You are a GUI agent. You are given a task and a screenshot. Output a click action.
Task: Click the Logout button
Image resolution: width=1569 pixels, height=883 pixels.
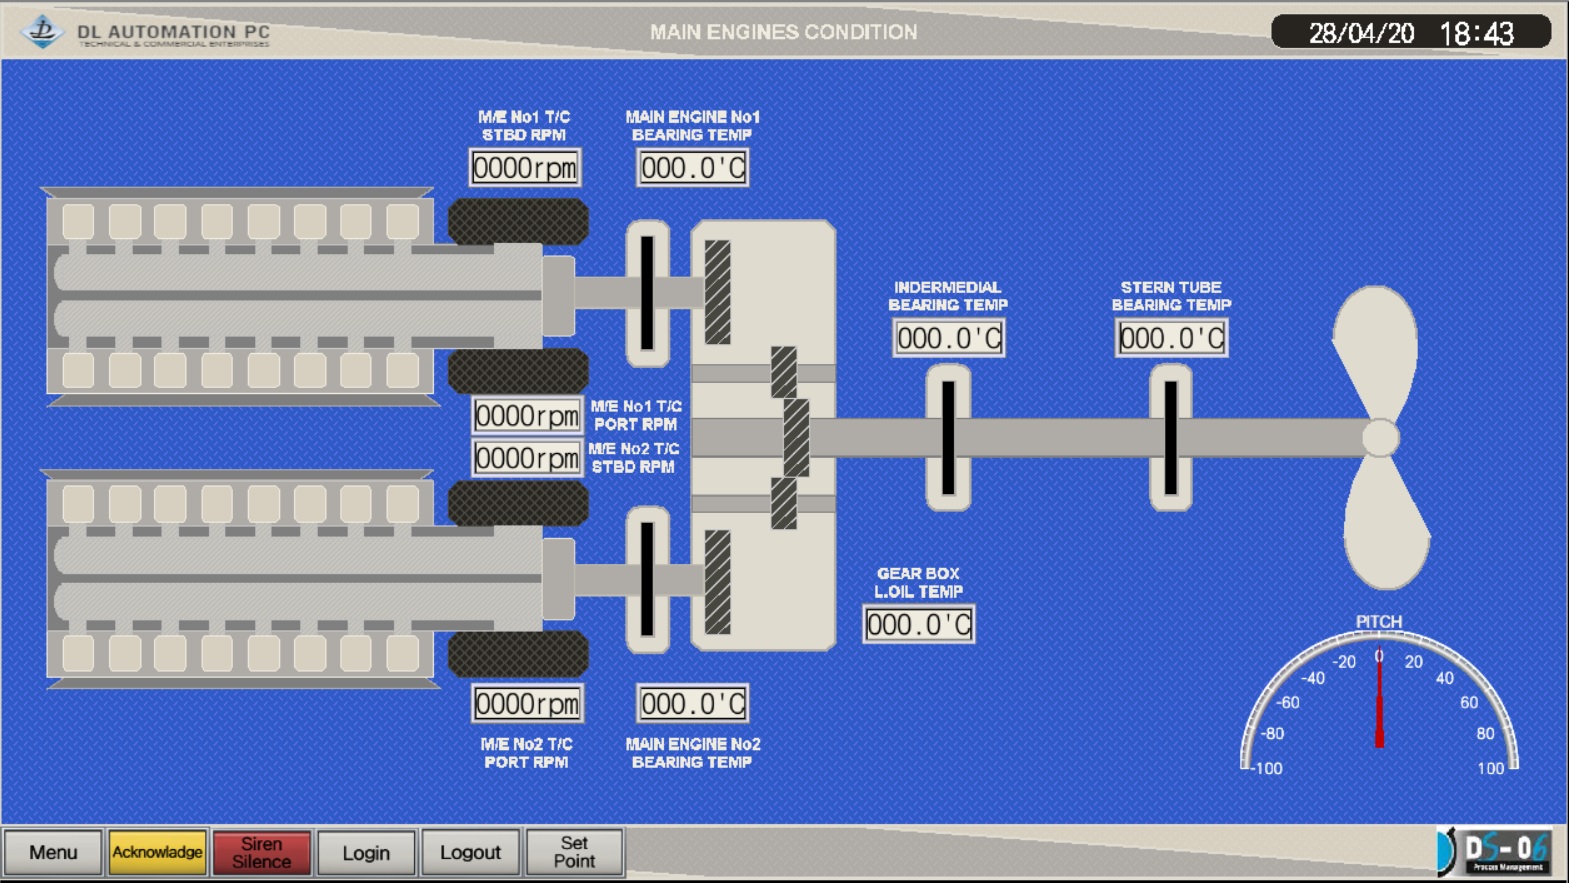(x=470, y=852)
